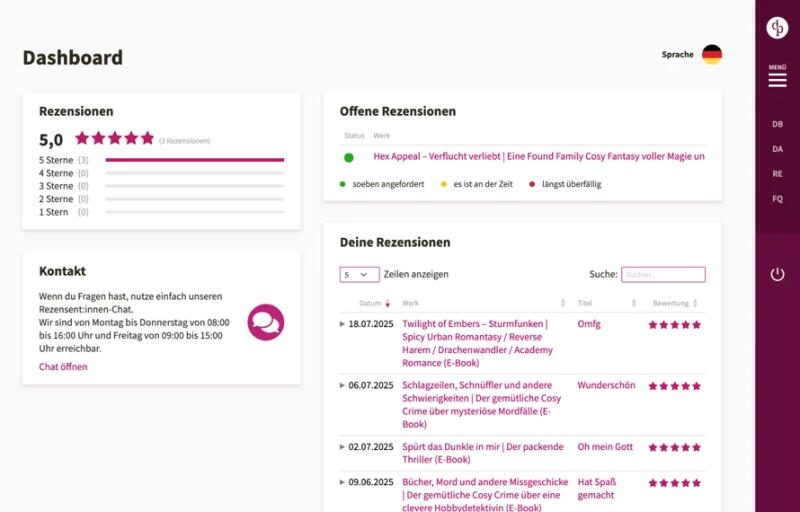Click the Dashboard heading
Screen dimensions: 800x512
point(72,58)
